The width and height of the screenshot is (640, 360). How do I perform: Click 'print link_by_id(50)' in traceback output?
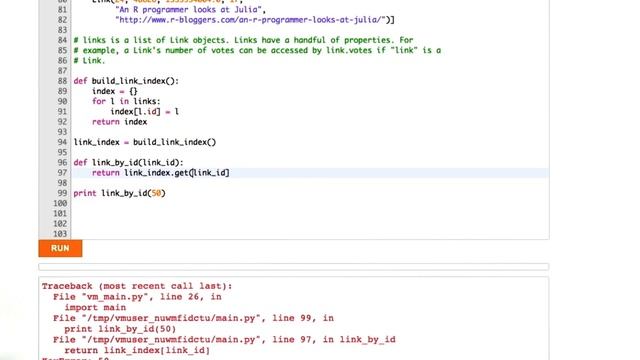[x=120, y=329]
